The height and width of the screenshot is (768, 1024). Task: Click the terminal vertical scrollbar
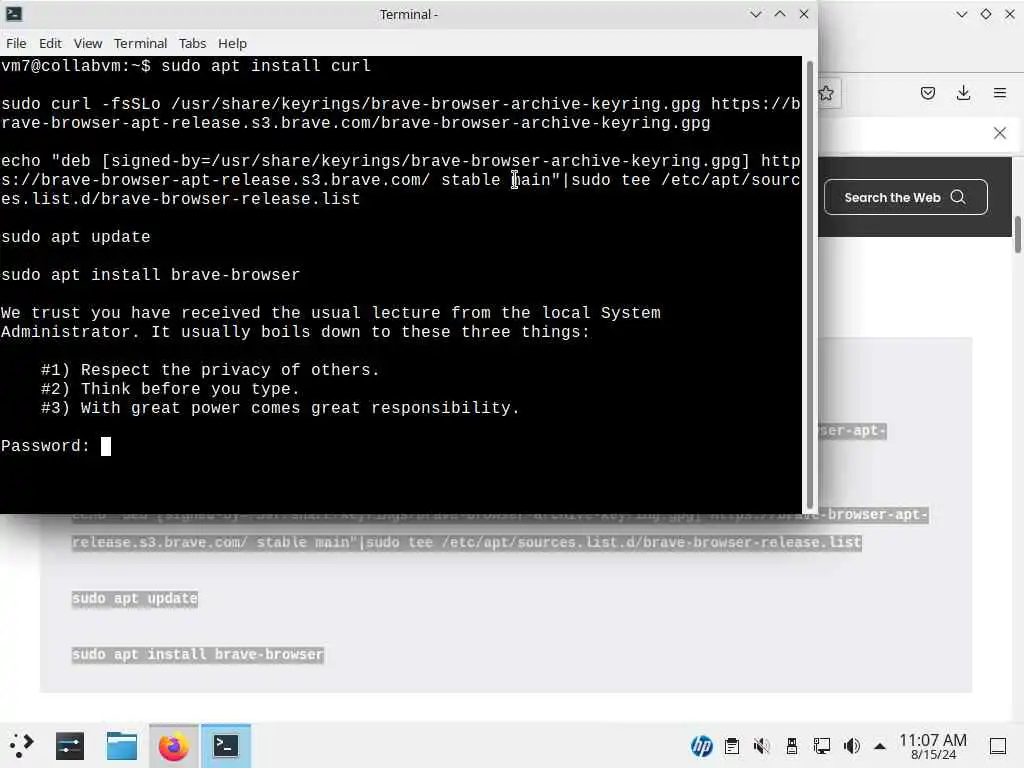click(810, 285)
